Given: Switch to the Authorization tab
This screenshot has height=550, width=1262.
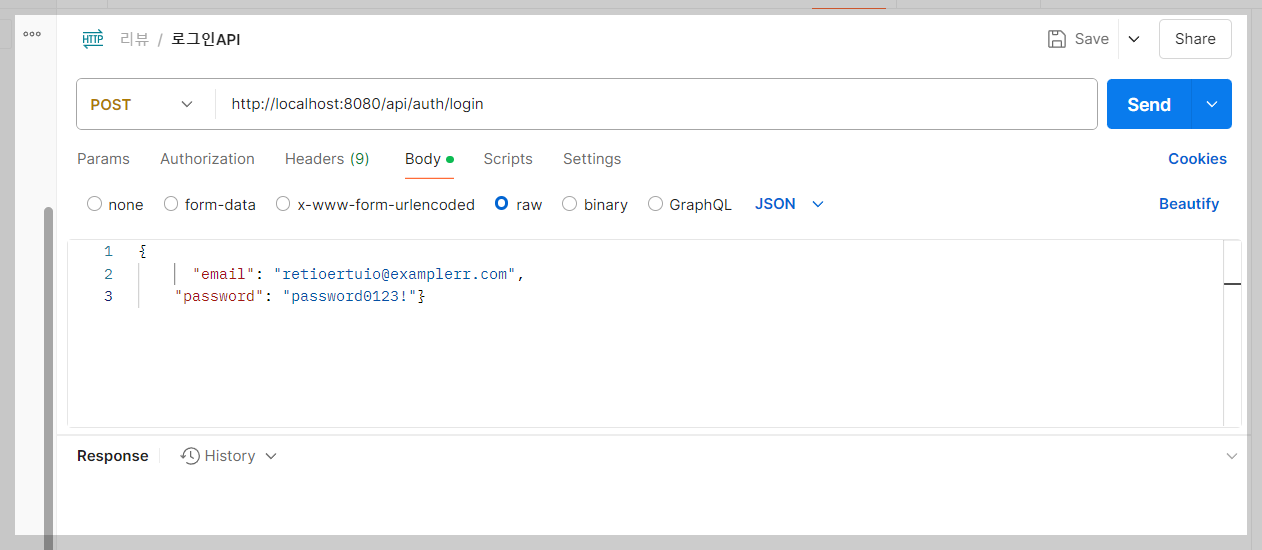Looking at the screenshot, I should (207, 159).
